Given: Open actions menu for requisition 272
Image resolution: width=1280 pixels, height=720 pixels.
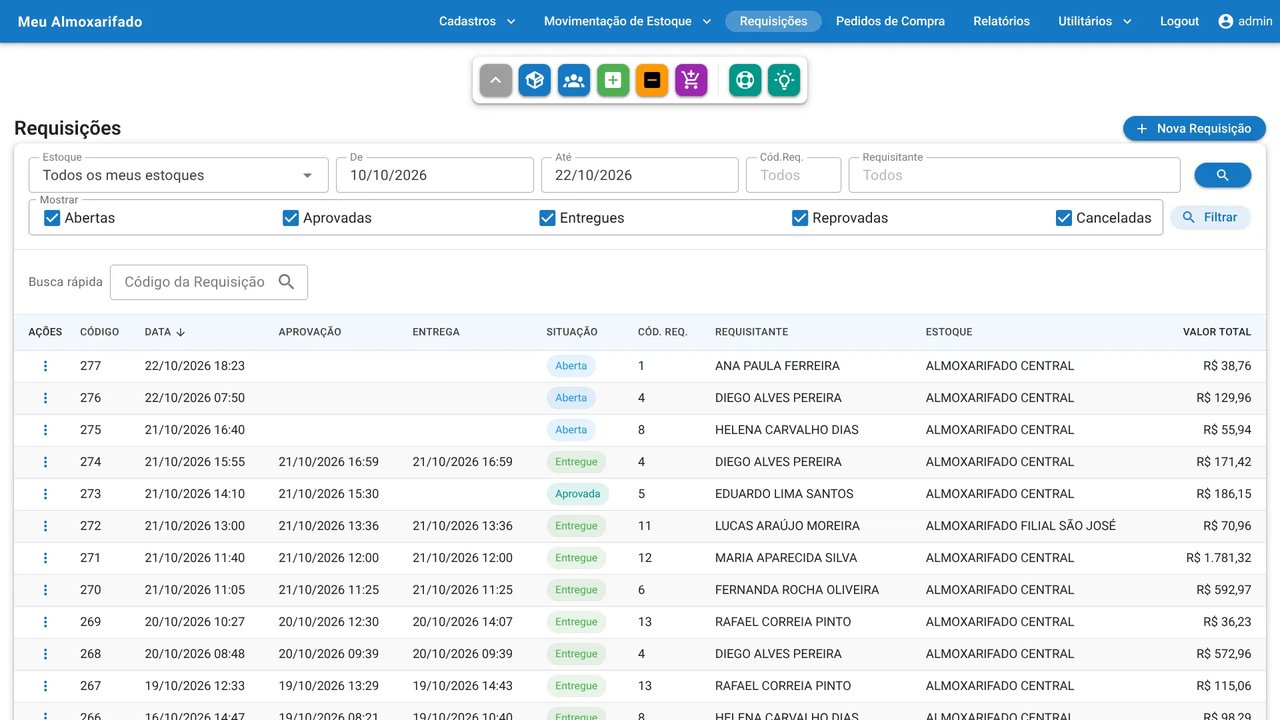Looking at the screenshot, I should click(x=45, y=526).
